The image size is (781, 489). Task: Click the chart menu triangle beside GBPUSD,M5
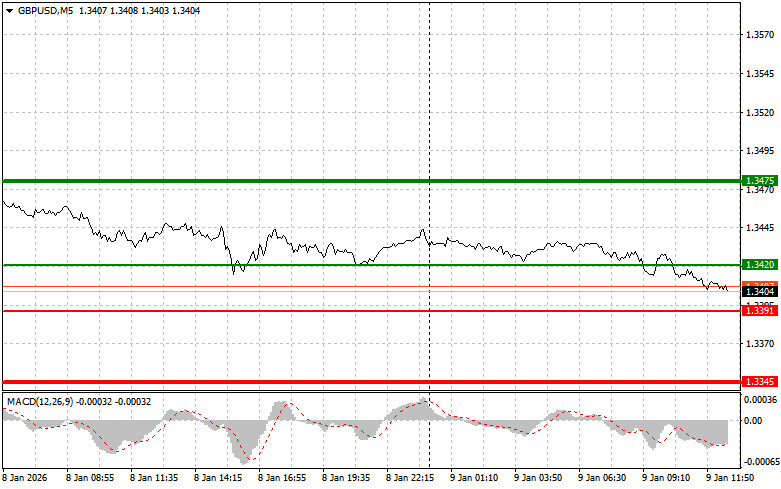[9, 11]
